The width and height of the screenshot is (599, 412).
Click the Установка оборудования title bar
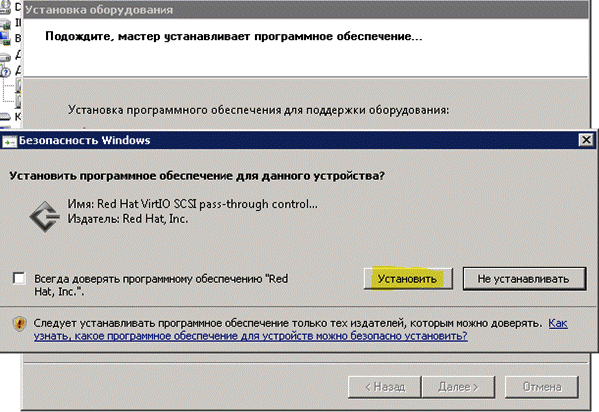(x=306, y=10)
